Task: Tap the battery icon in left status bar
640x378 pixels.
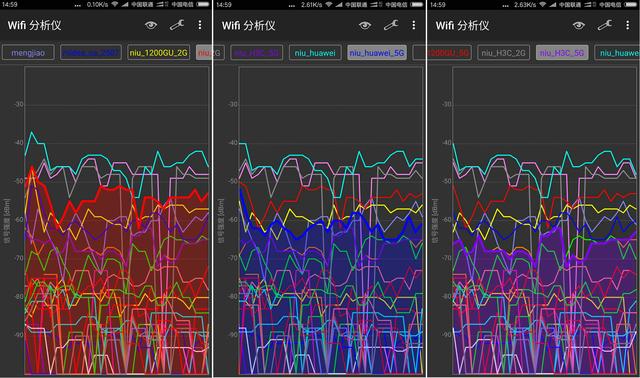Action: pos(203,4)
